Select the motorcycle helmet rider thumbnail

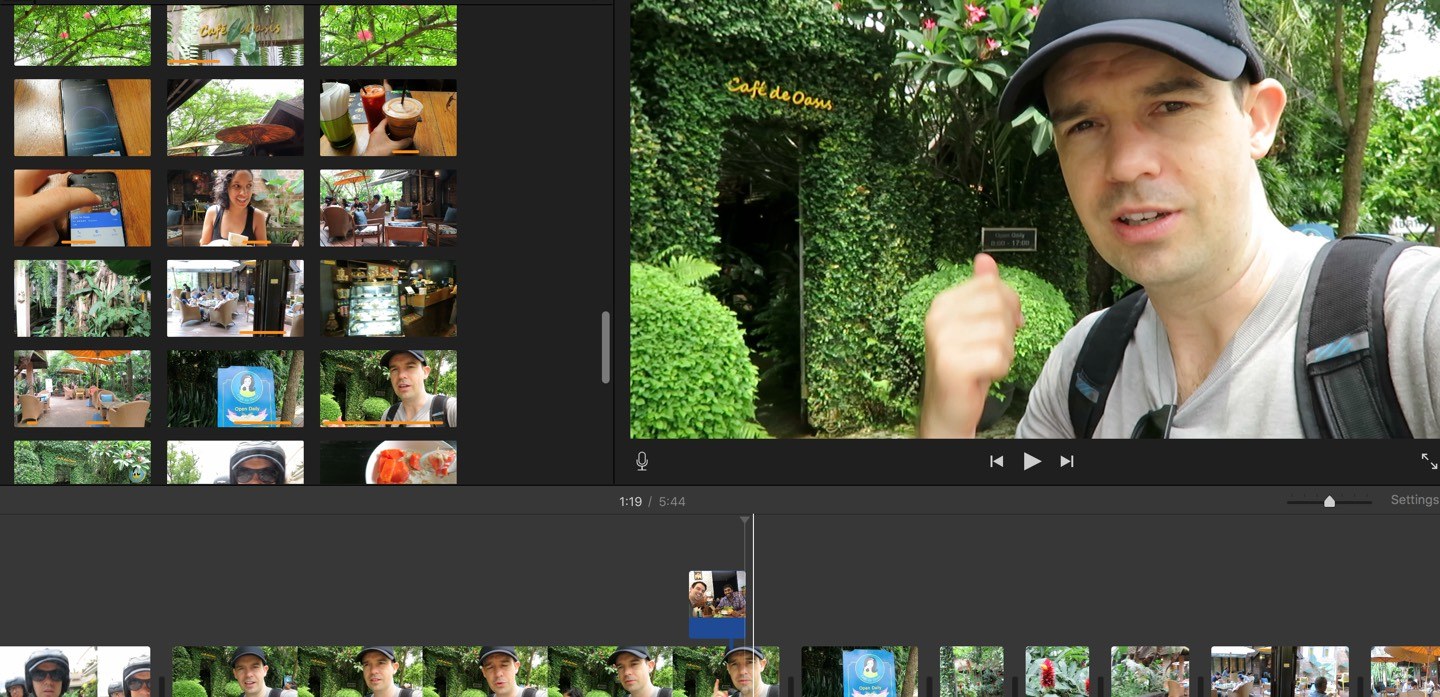coord(235,462)
